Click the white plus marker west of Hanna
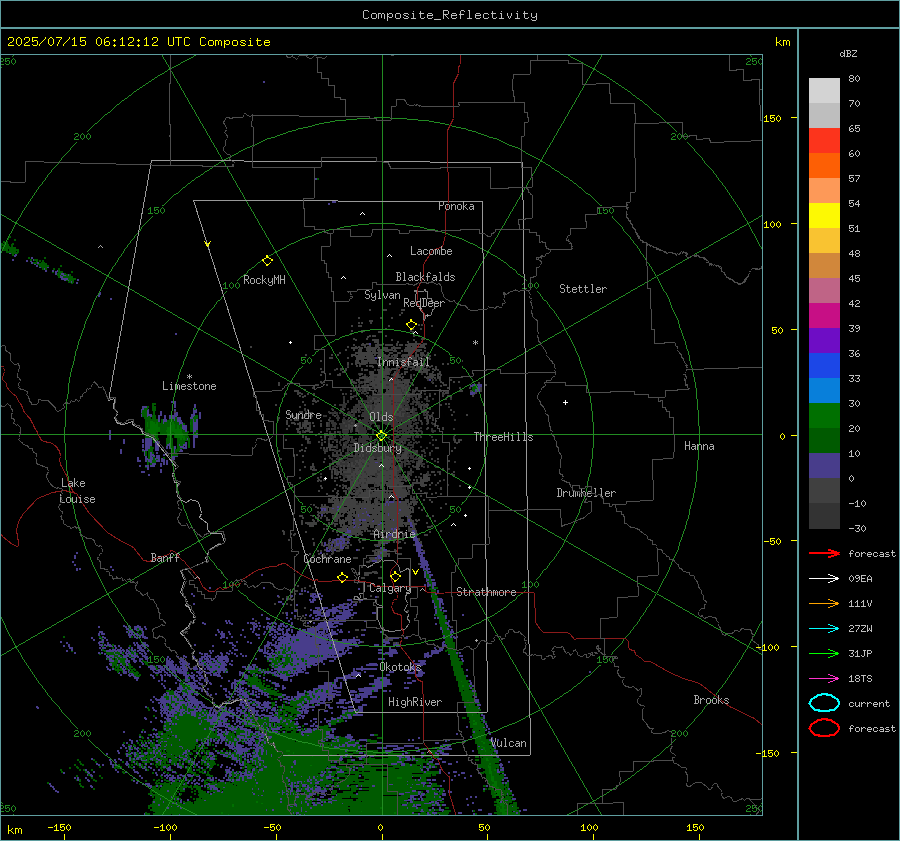This screenshot has height=841, width=900. coord(565,402)
